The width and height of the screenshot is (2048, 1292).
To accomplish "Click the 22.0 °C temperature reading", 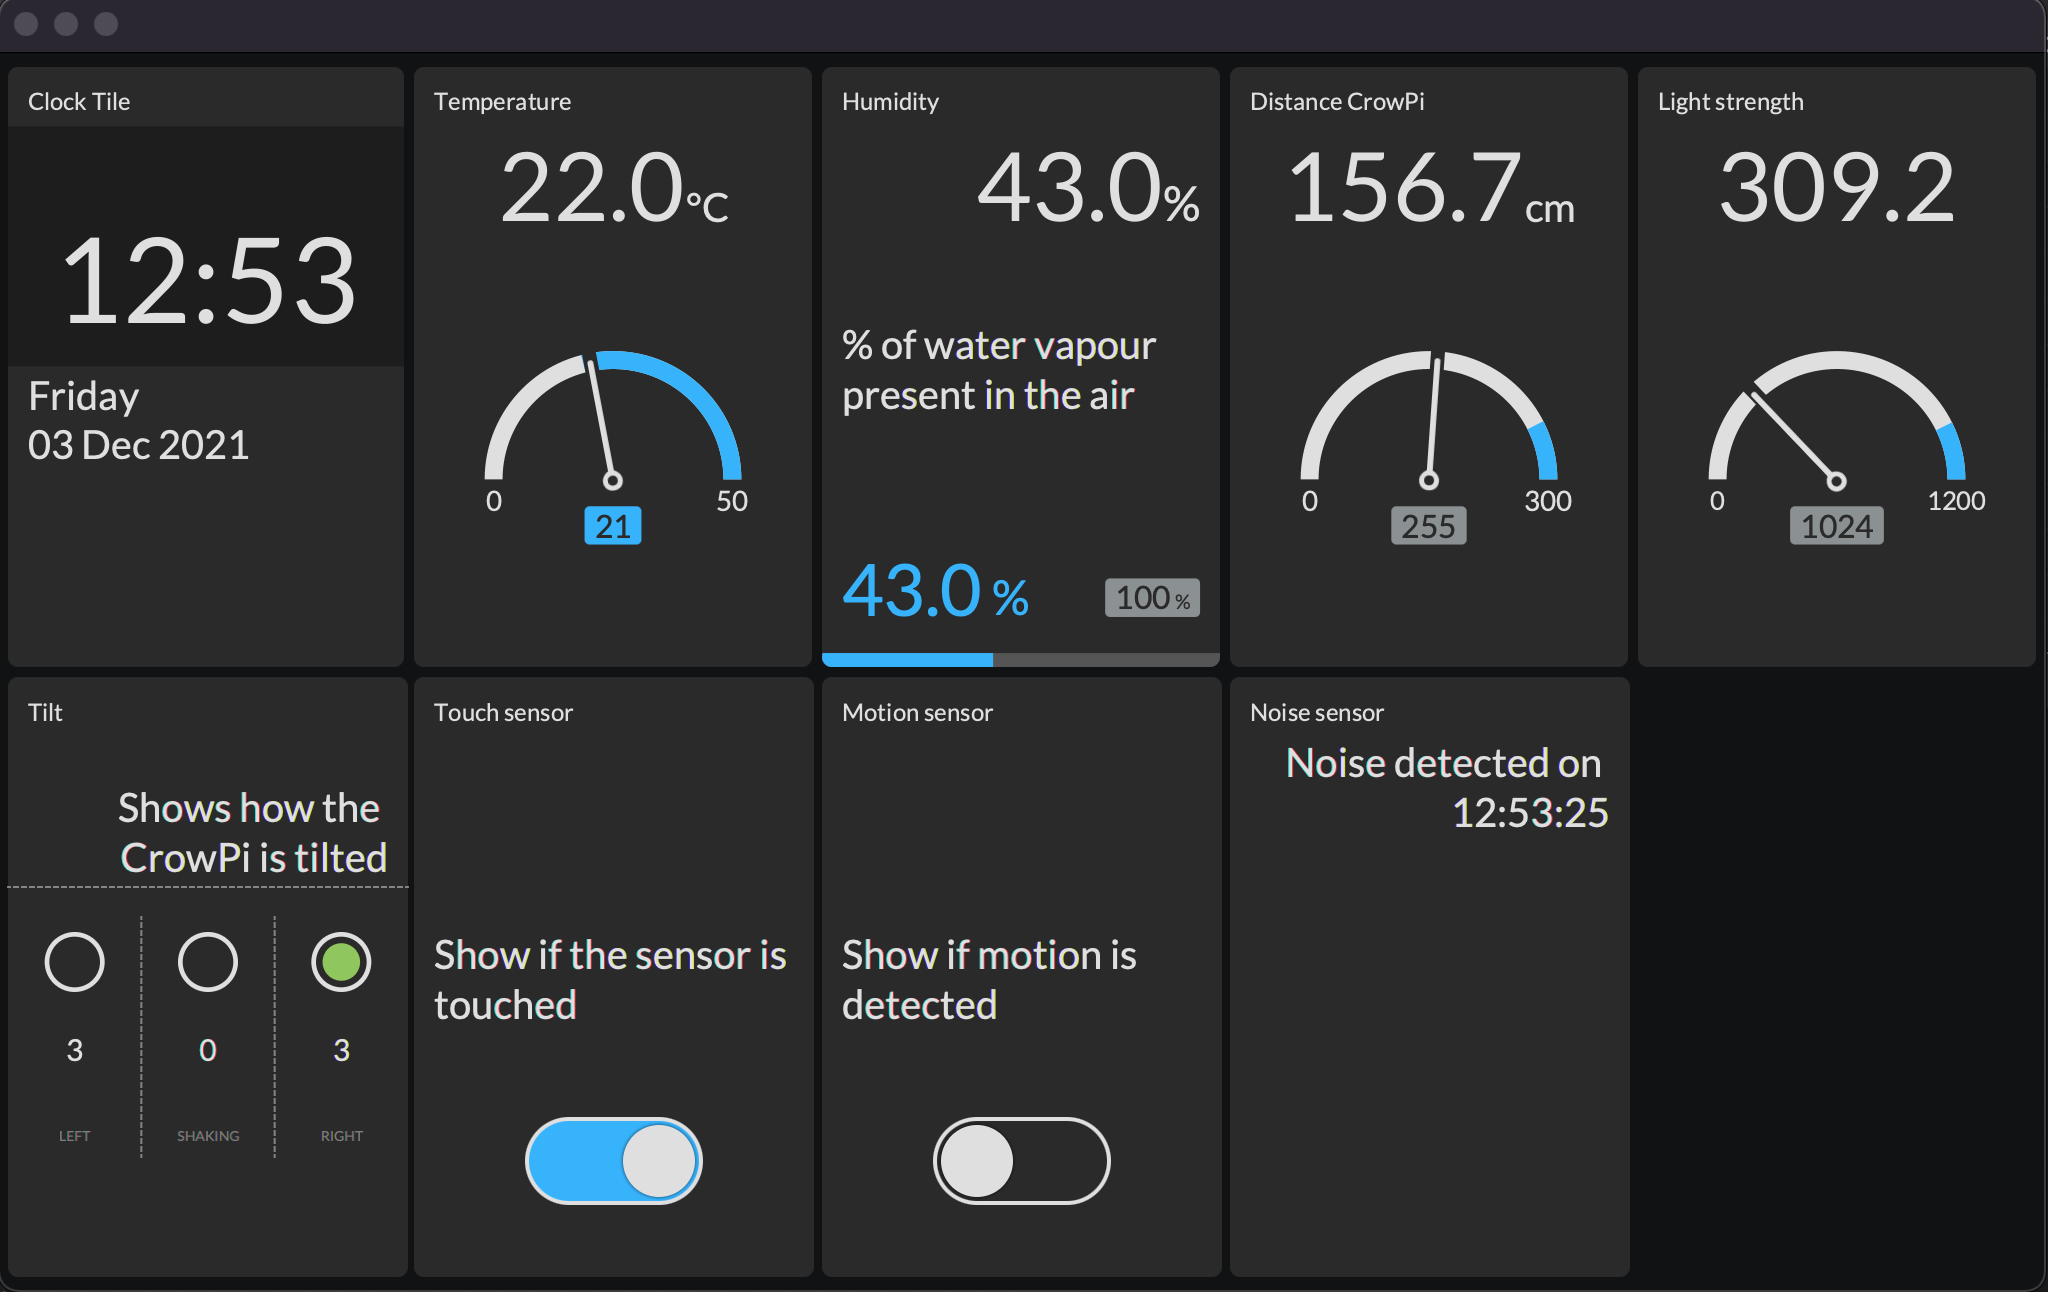I will [613, 188].
